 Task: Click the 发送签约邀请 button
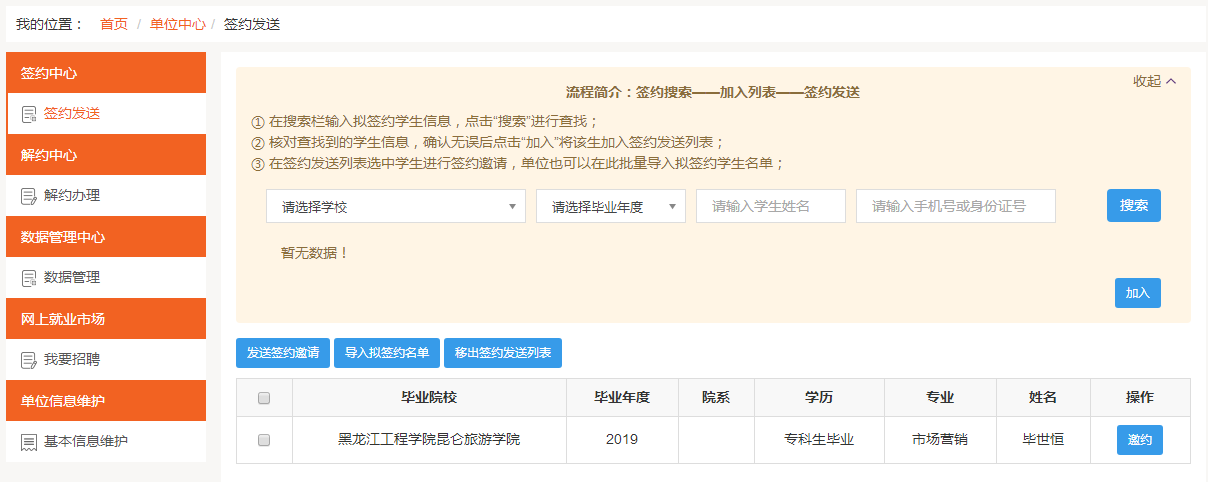coord(283,353)
